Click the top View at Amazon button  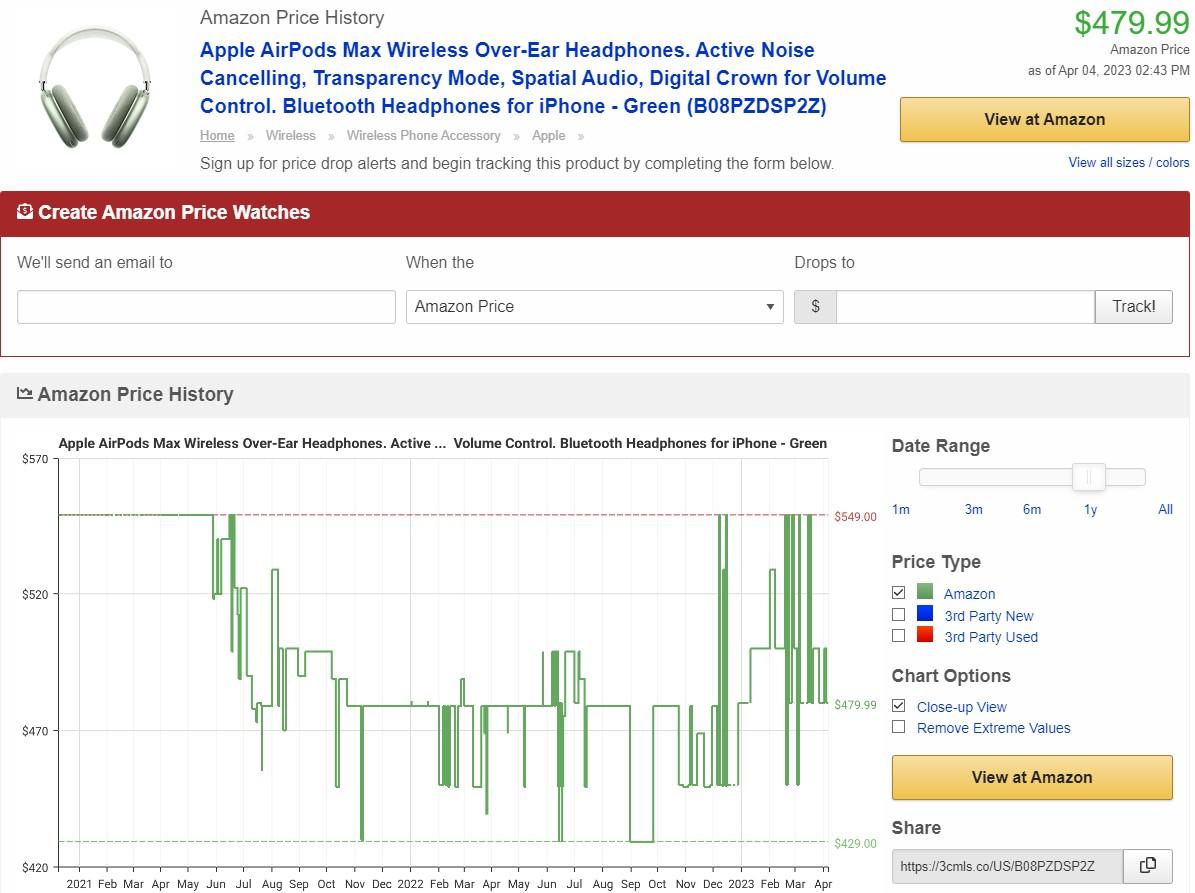(x=1044, y=120)
